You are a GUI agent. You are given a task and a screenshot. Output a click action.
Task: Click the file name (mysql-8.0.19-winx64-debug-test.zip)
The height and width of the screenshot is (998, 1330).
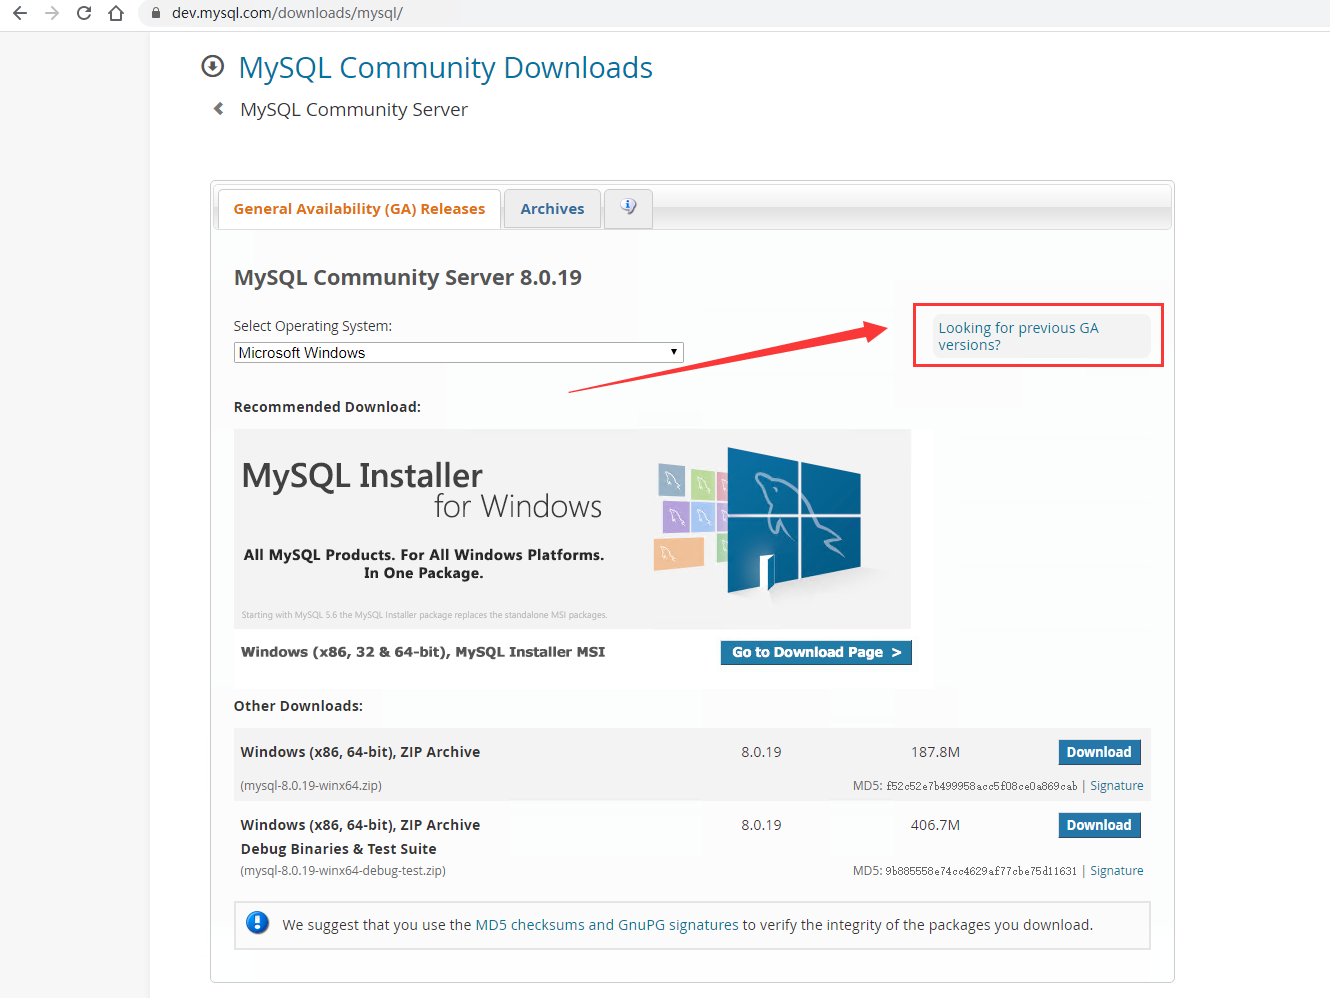[x=343, y=871]
